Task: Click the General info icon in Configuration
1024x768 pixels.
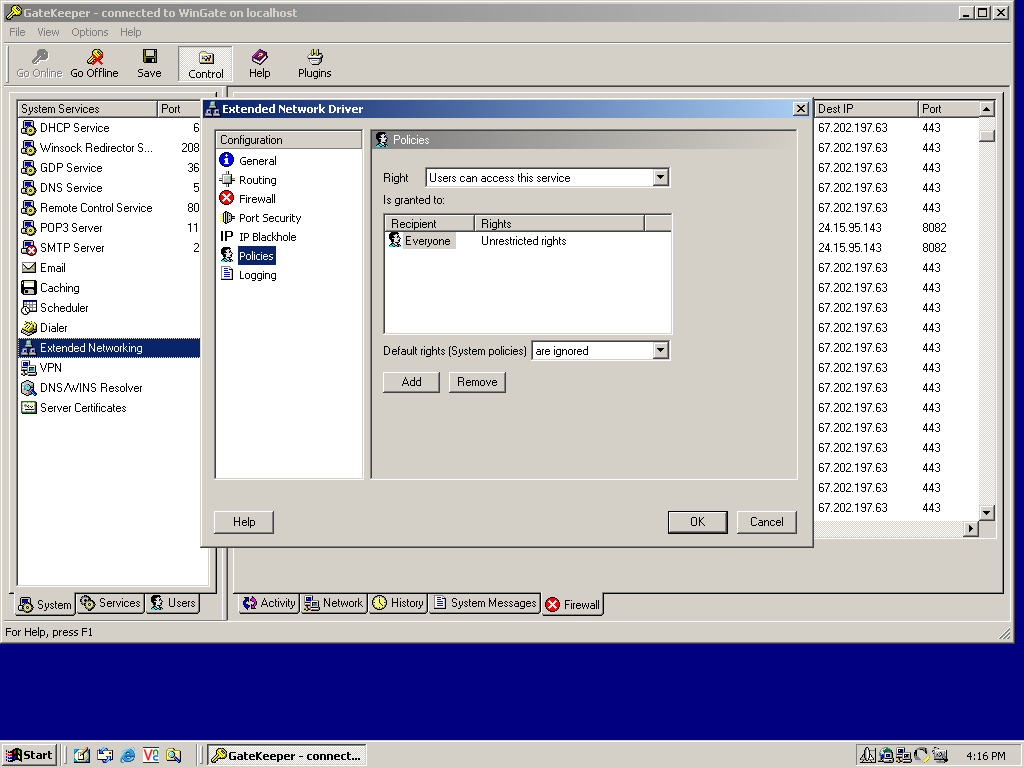Action: 227,160
